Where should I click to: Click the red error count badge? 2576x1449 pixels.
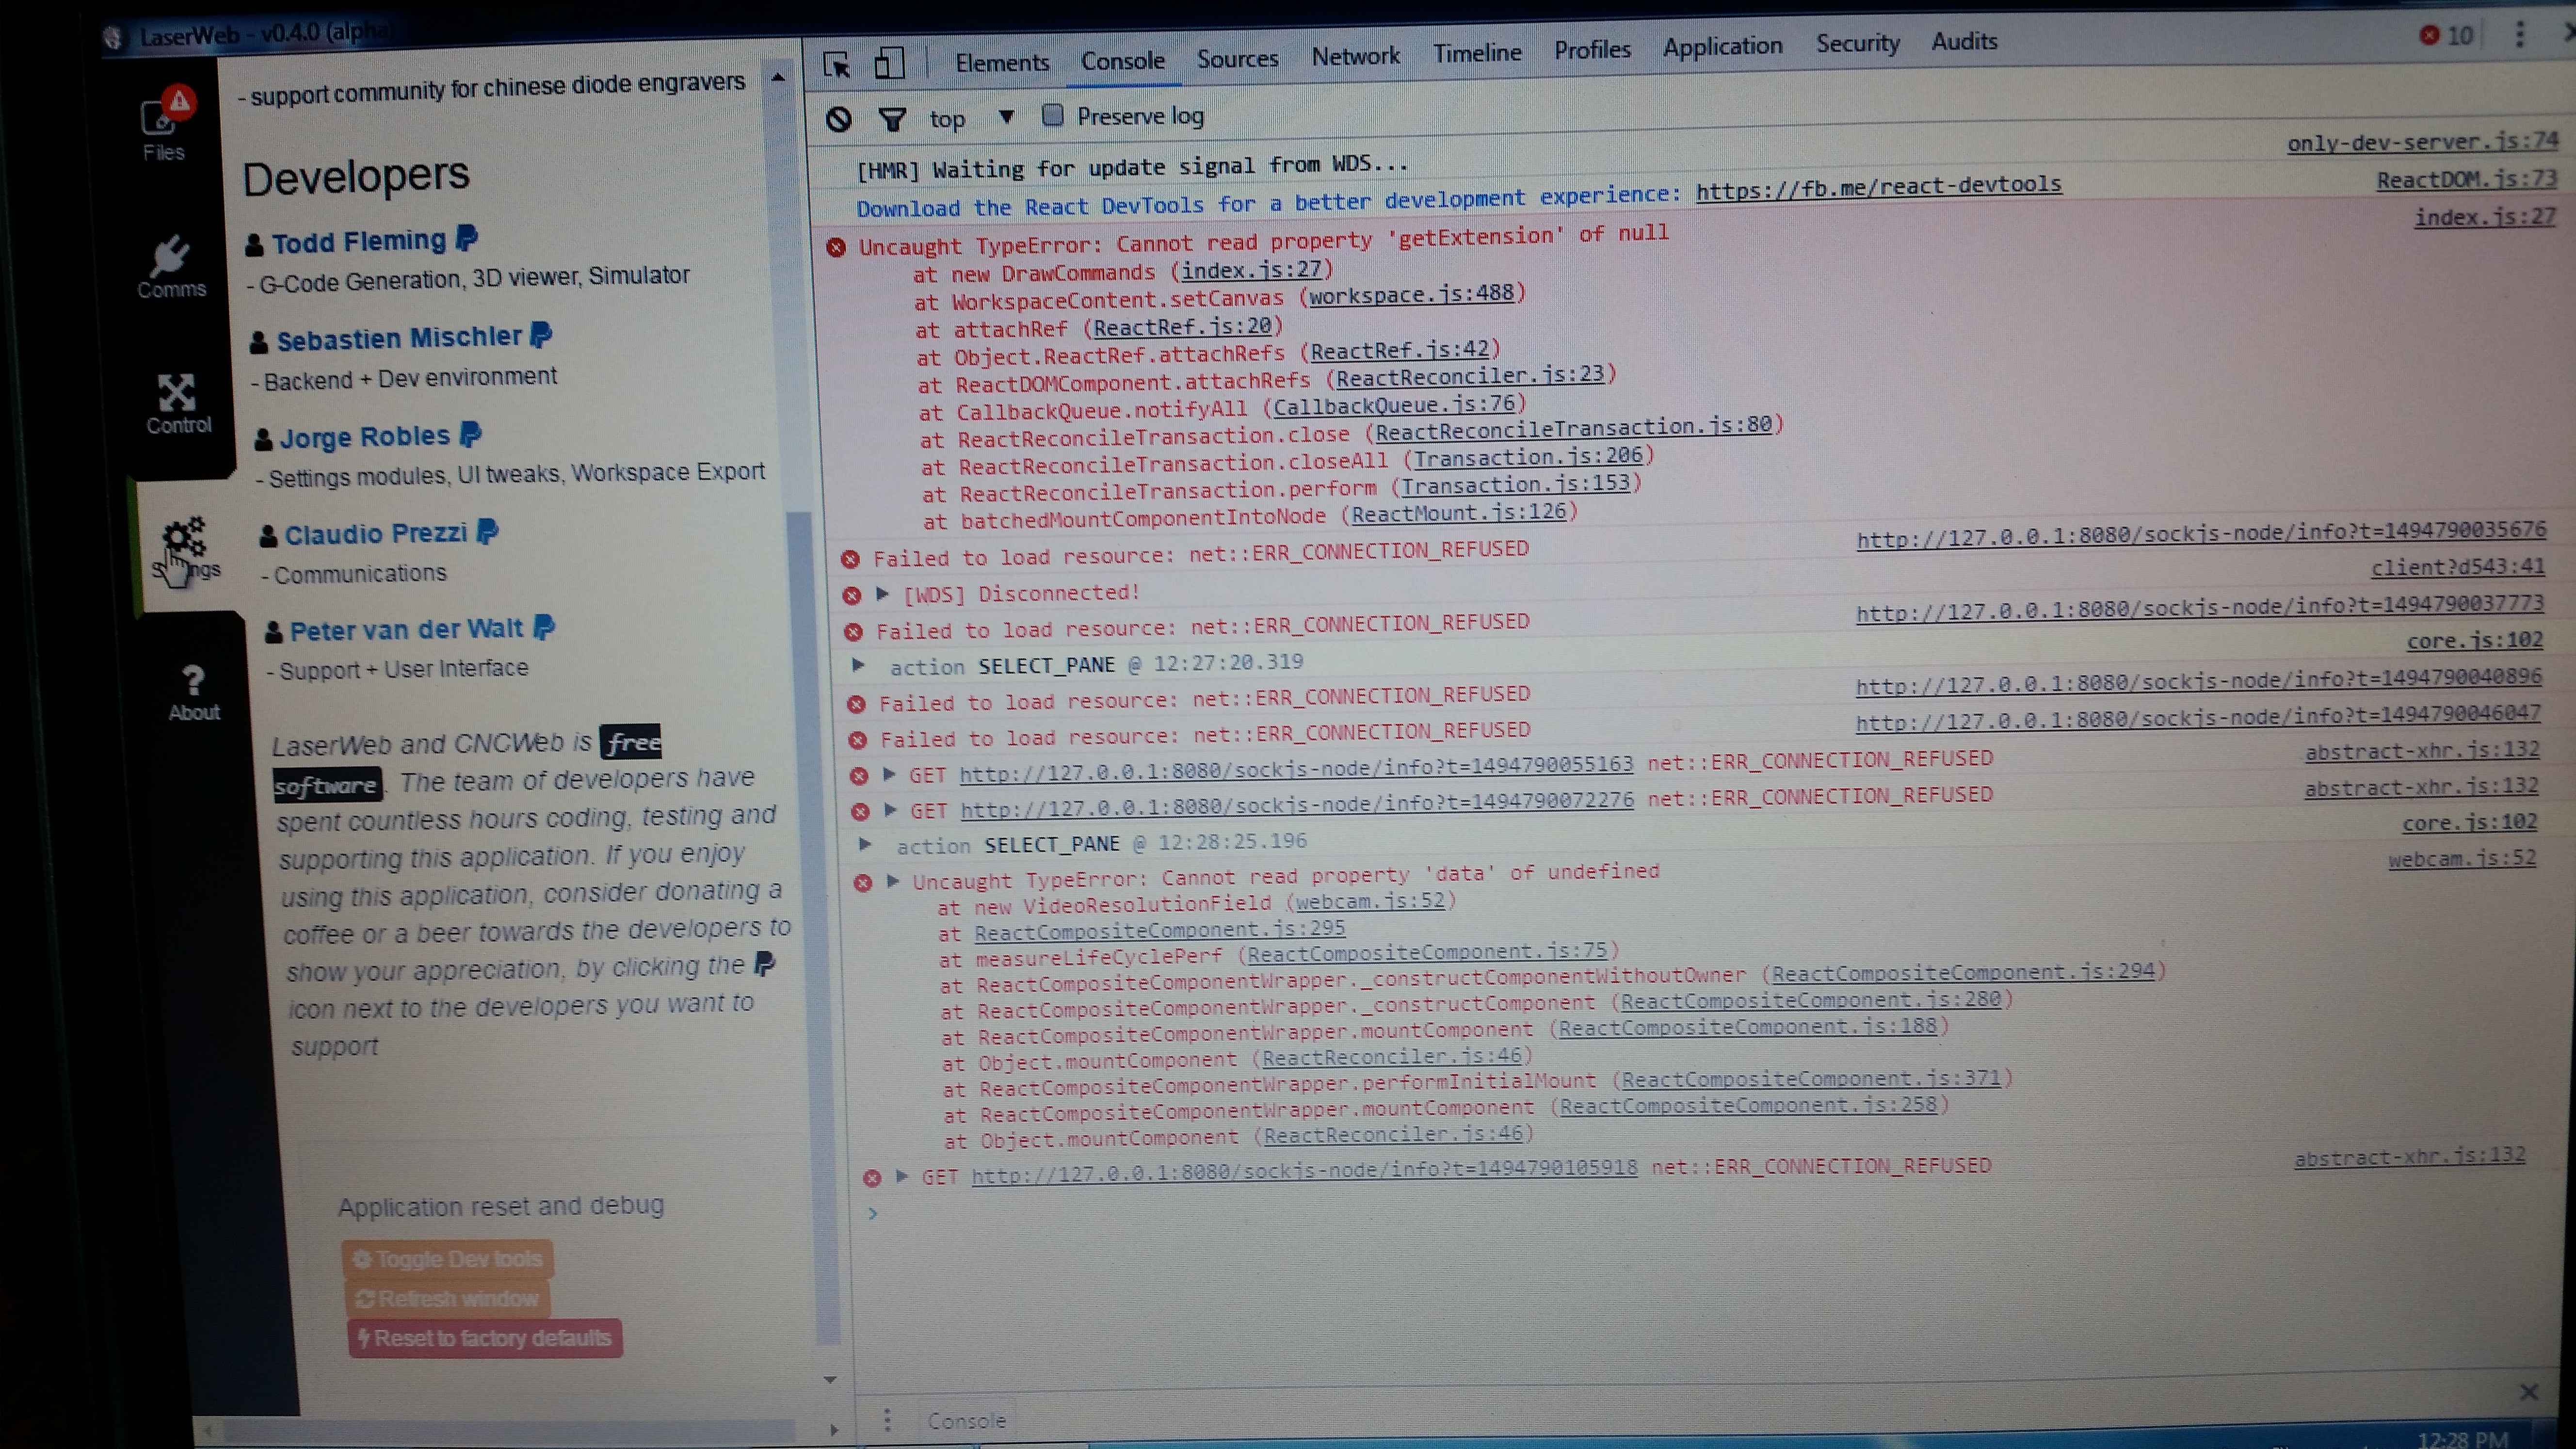click(x=2445, y=35)
